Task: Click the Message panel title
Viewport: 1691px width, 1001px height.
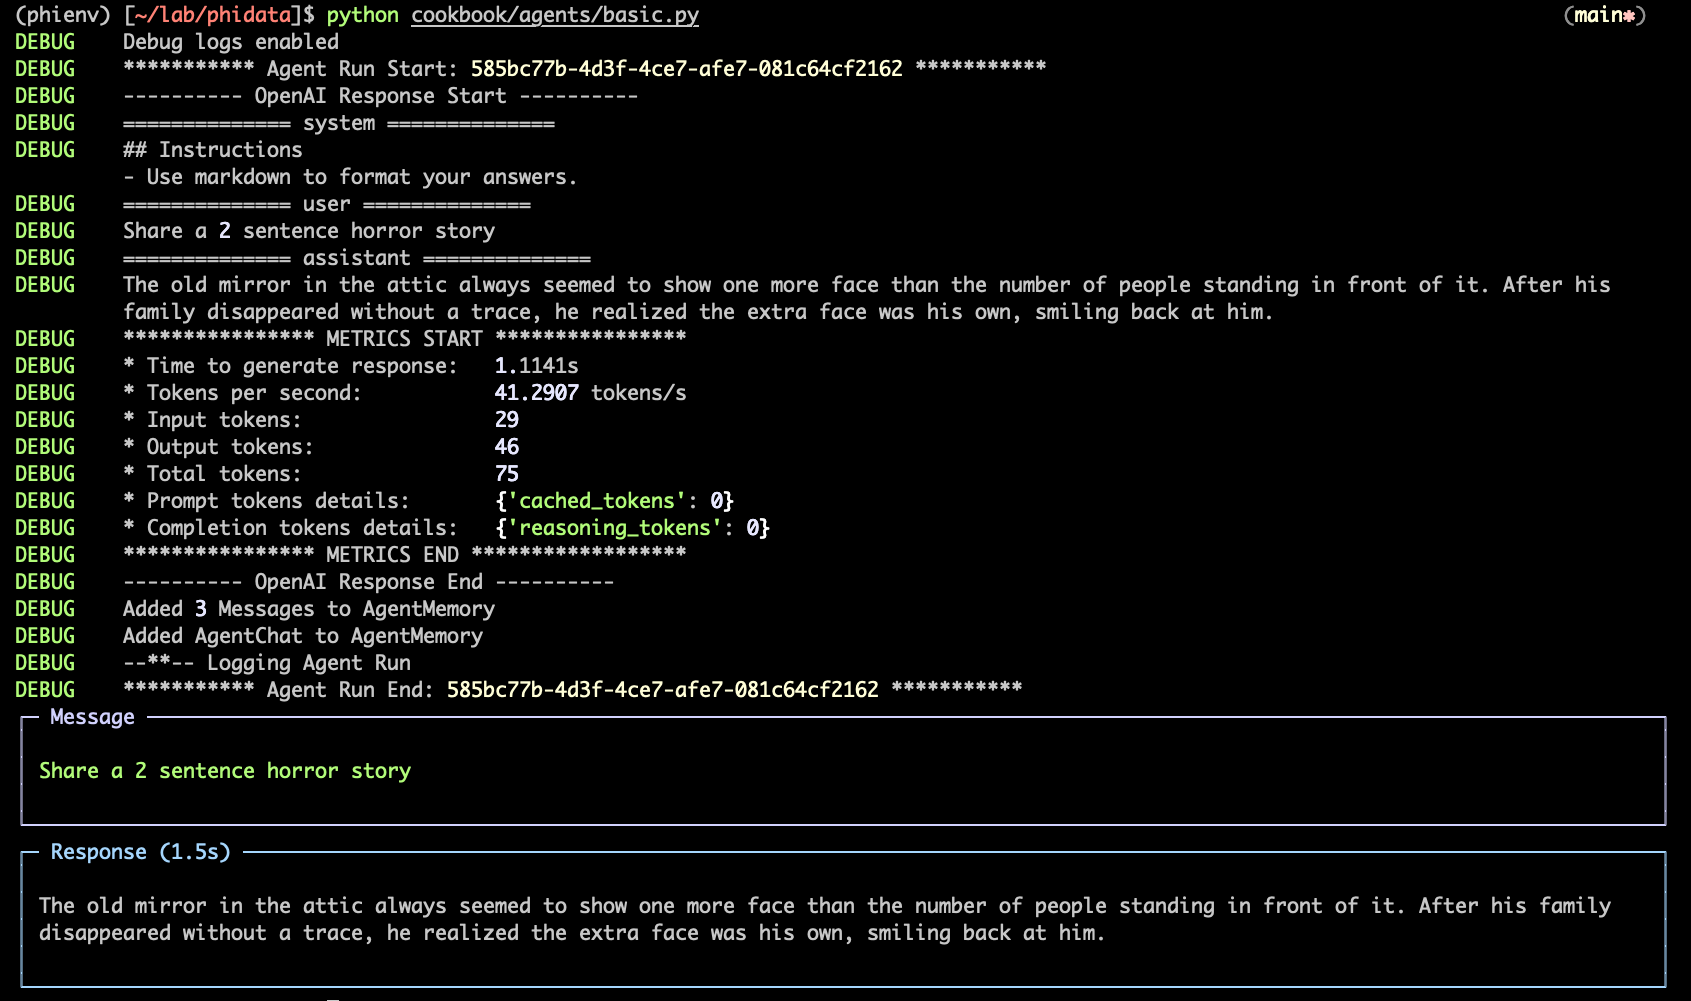Action: pyautogui.click(x=92, y=716)
